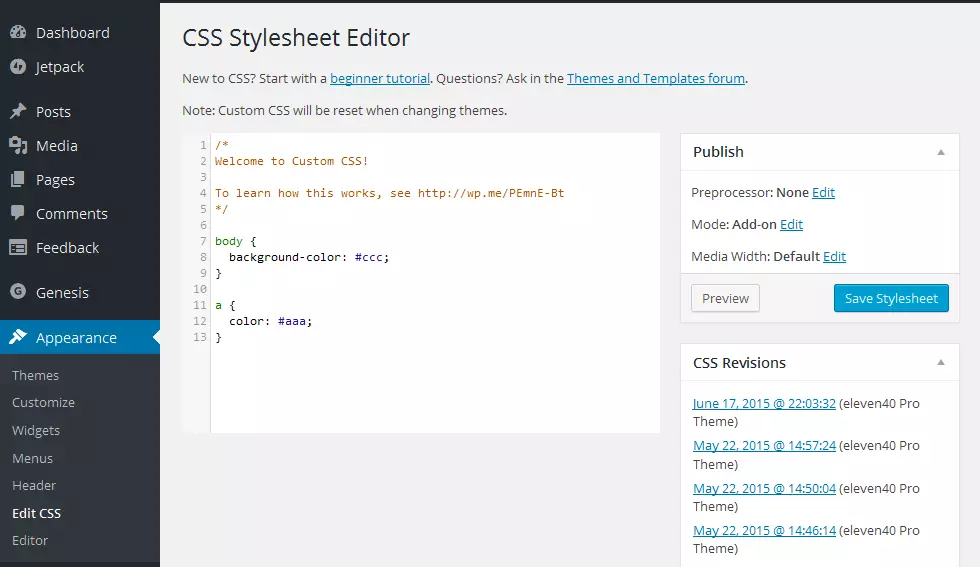Edit the Preprocessor setting
The width and height of the screenshot is (980, 567).
(x=823, y=193)
